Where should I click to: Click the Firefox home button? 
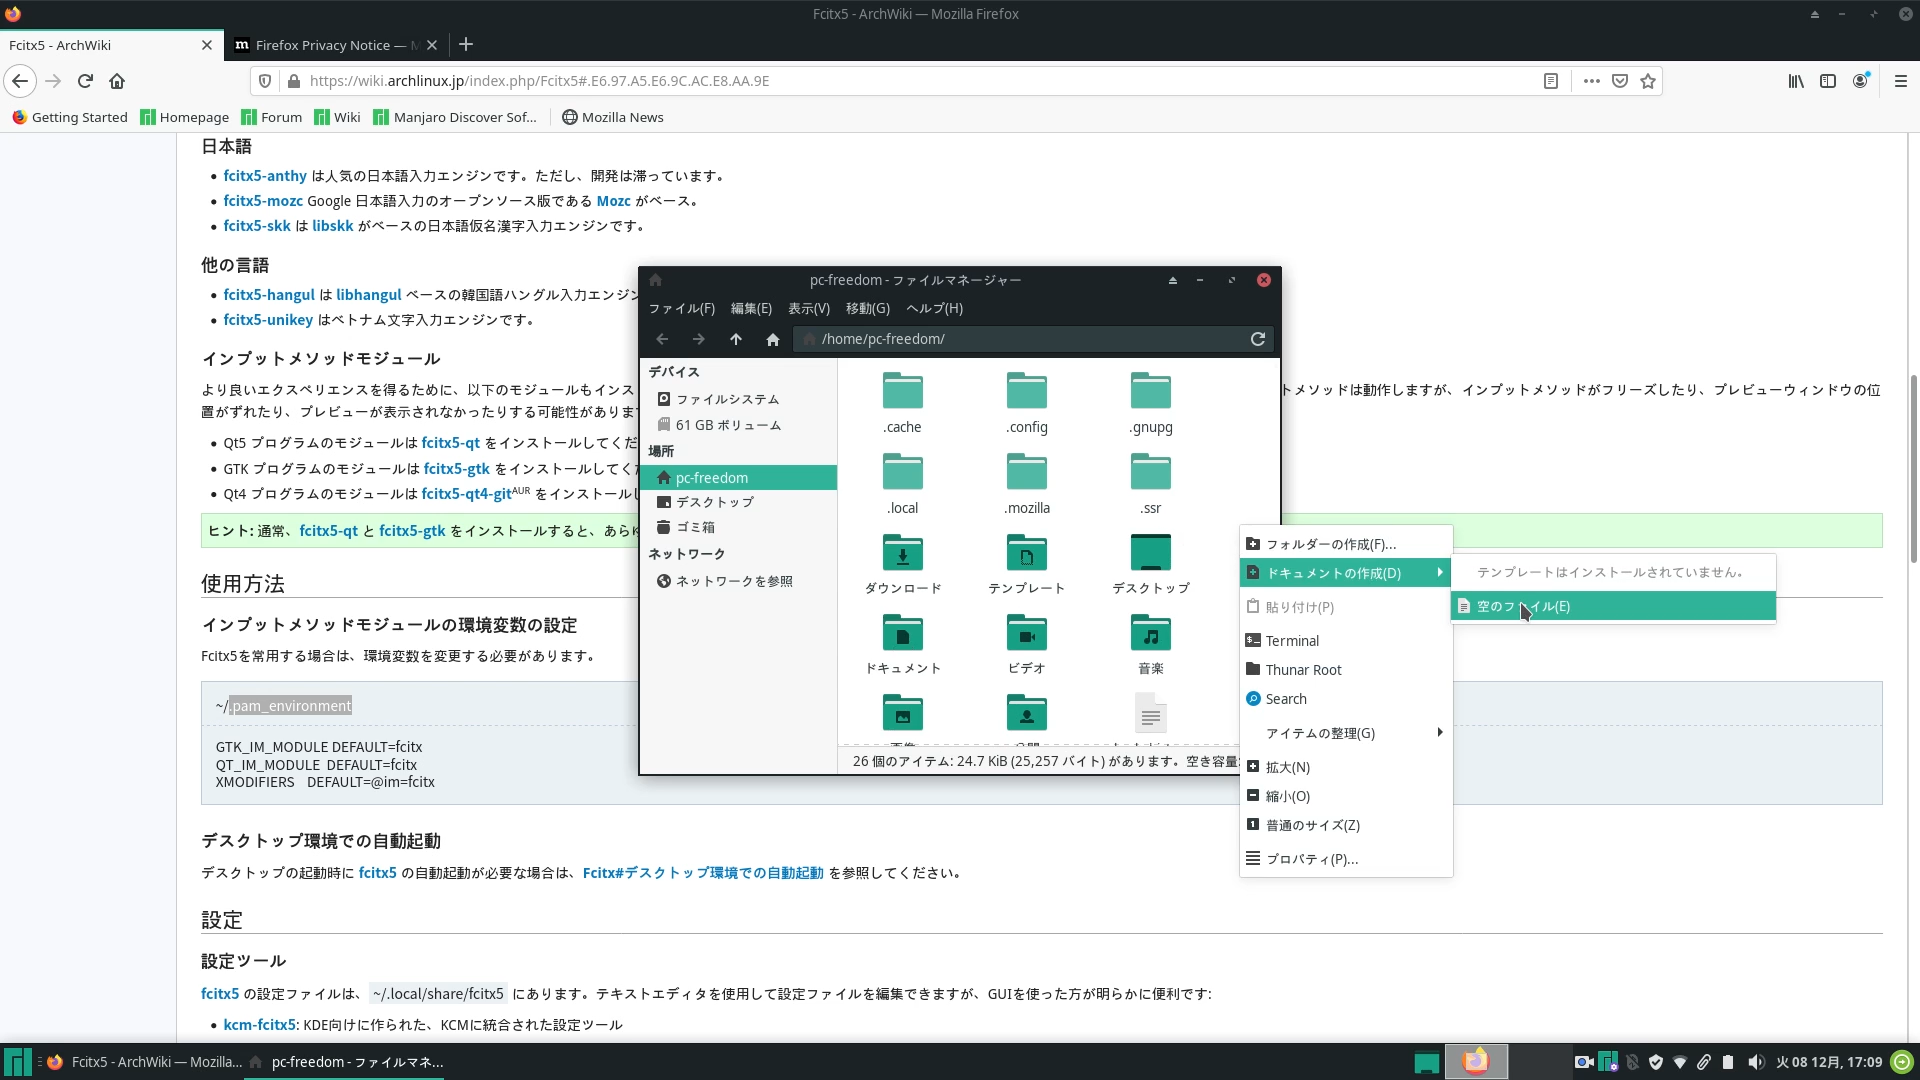(x=117, y=81)
